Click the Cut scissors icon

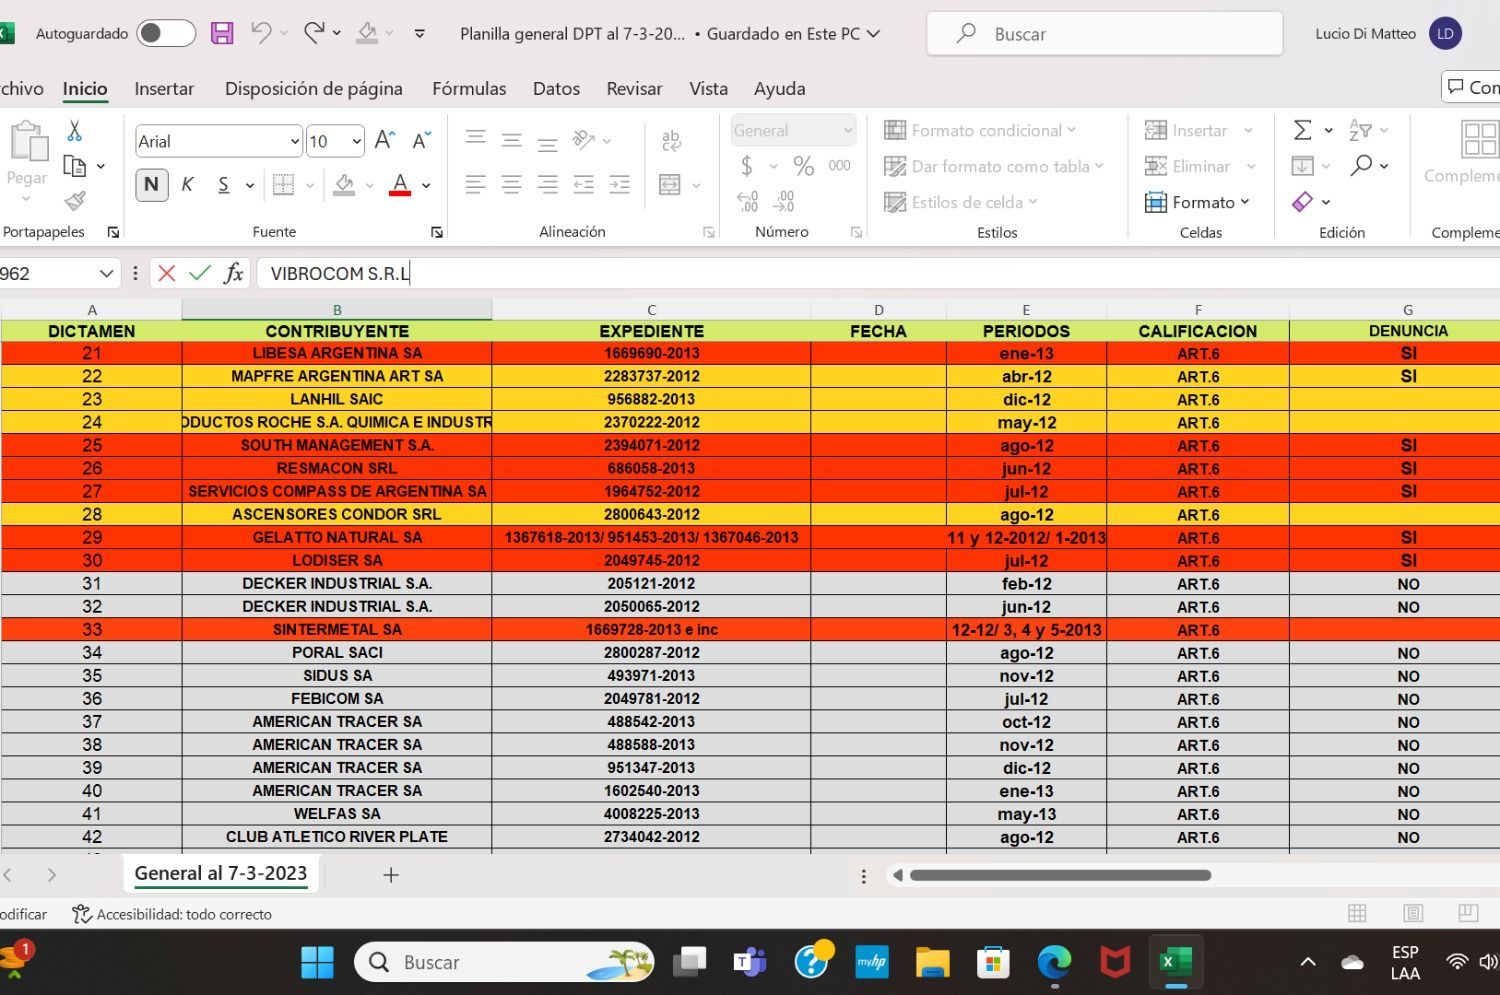coord(74,131)
